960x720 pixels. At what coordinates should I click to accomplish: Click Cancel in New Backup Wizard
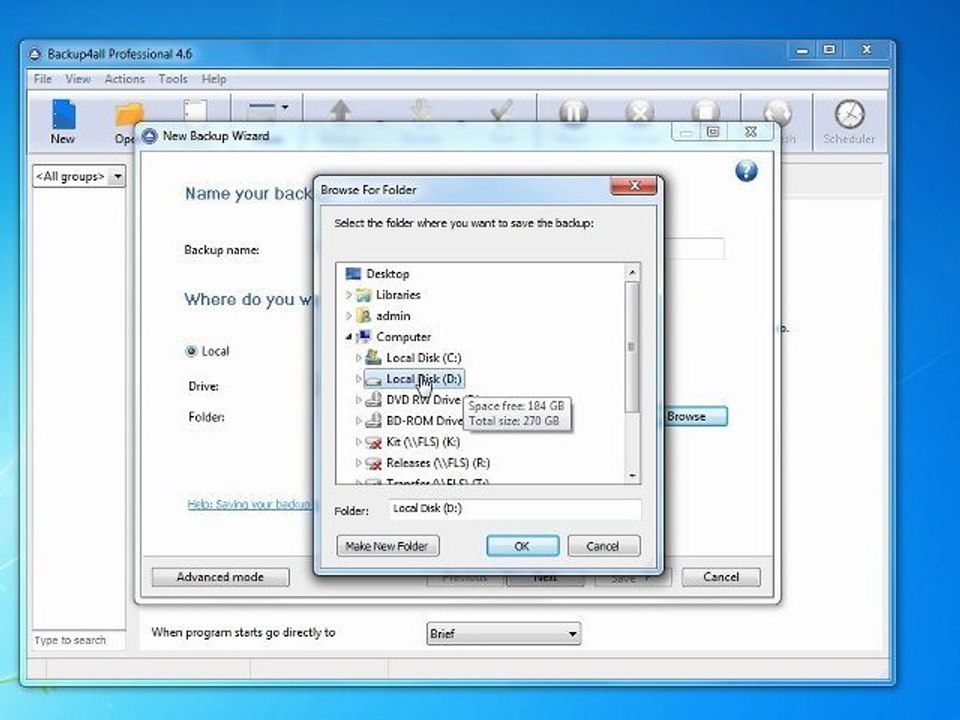point(721,577)
